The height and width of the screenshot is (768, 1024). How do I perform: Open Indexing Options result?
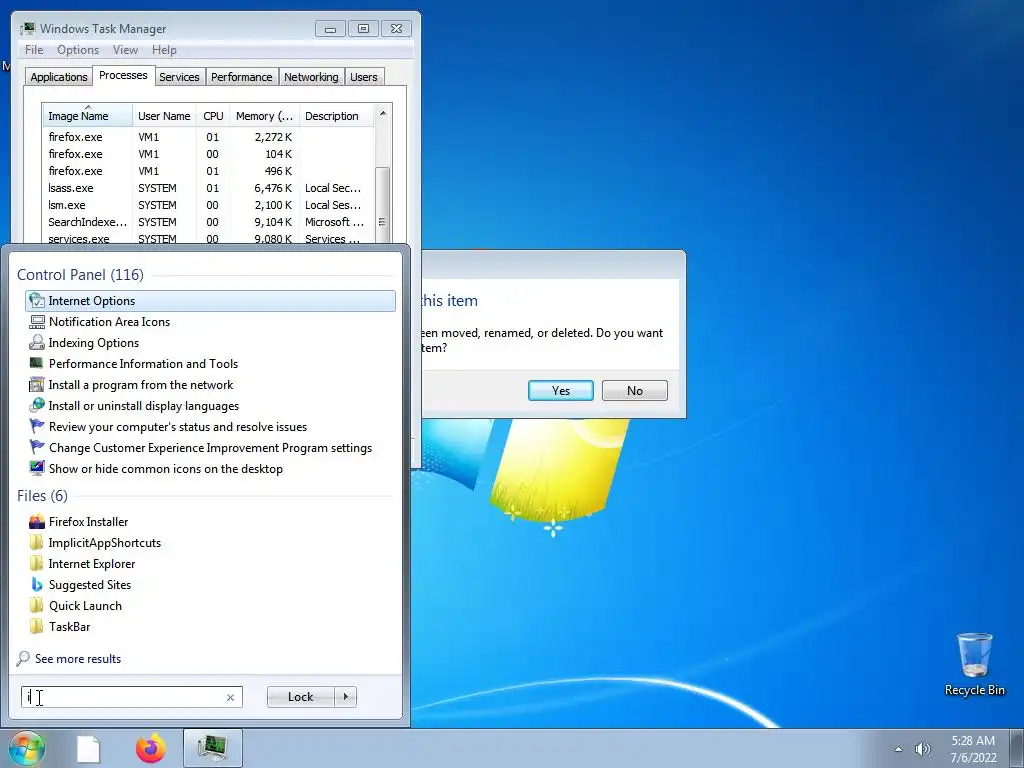pyautogui.click(x=210, y=342)
